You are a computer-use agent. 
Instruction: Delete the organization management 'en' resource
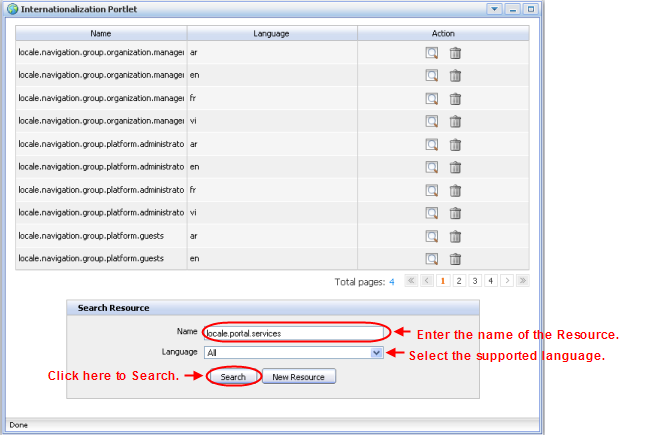[x=455, y=76]
